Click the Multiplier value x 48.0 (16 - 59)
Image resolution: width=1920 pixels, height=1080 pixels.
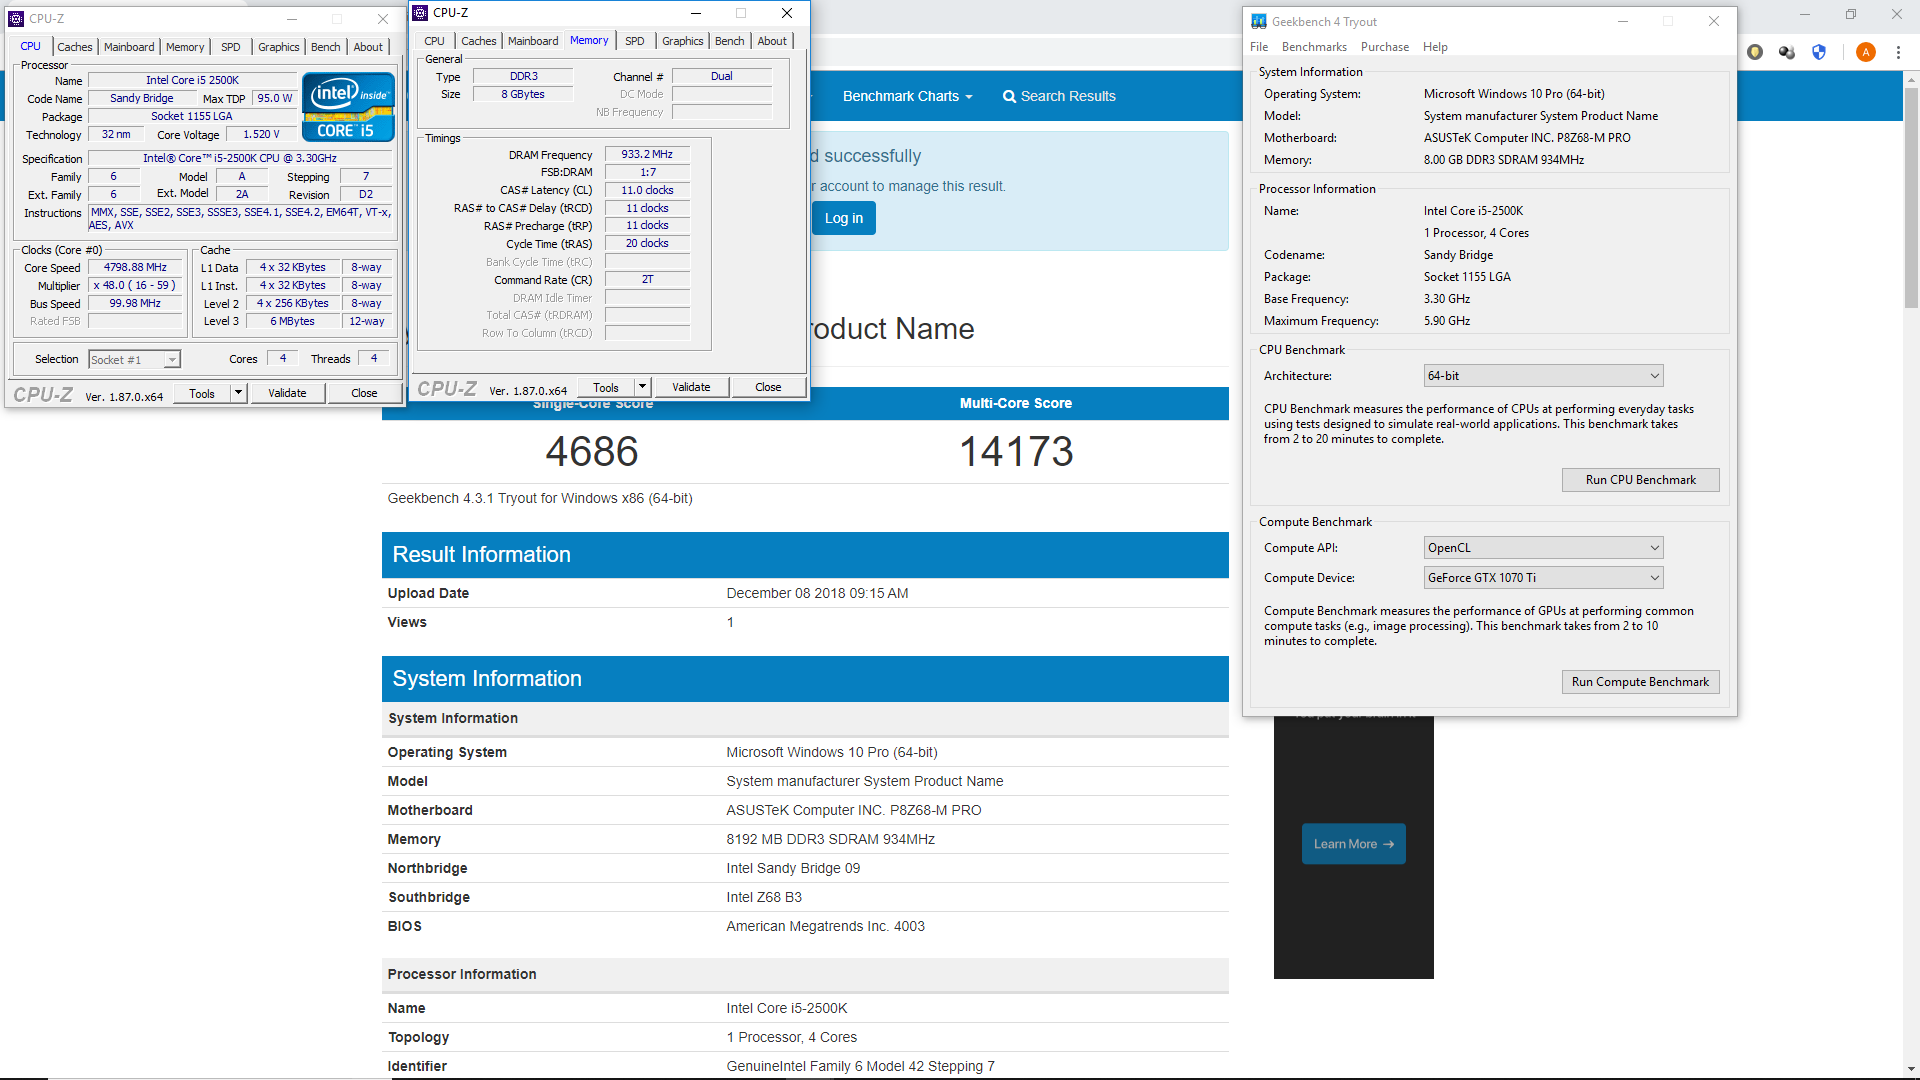pyautogui.click(x=135, y=286)
